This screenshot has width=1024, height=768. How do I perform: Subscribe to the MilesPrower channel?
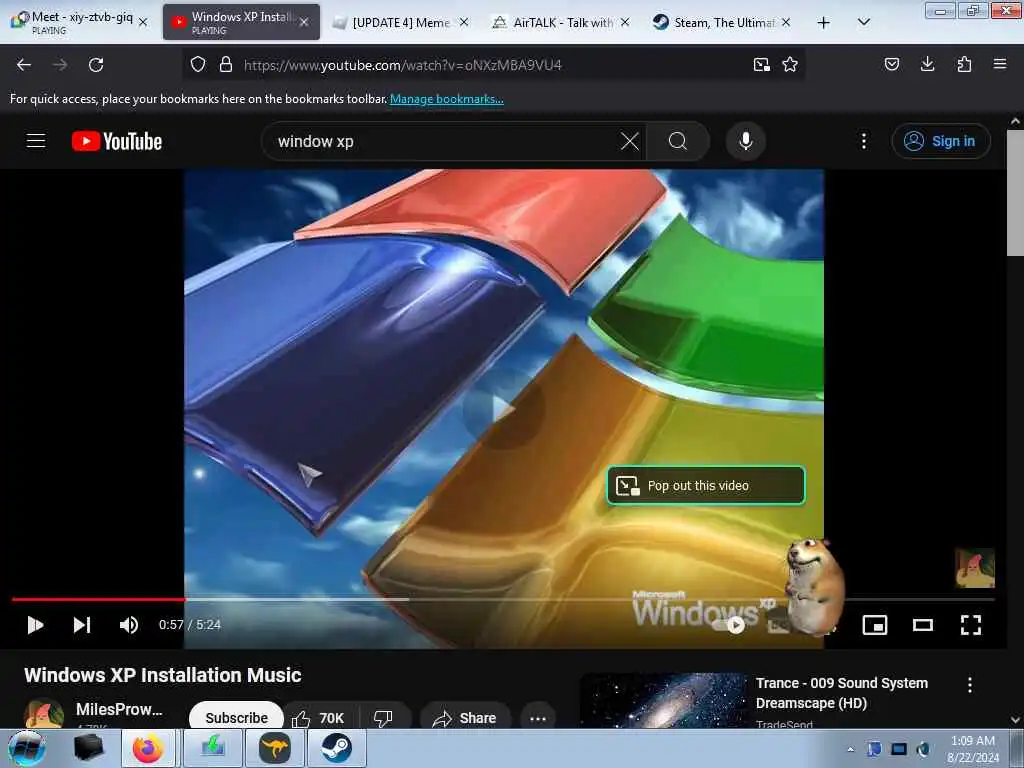[x=236, y=717]
